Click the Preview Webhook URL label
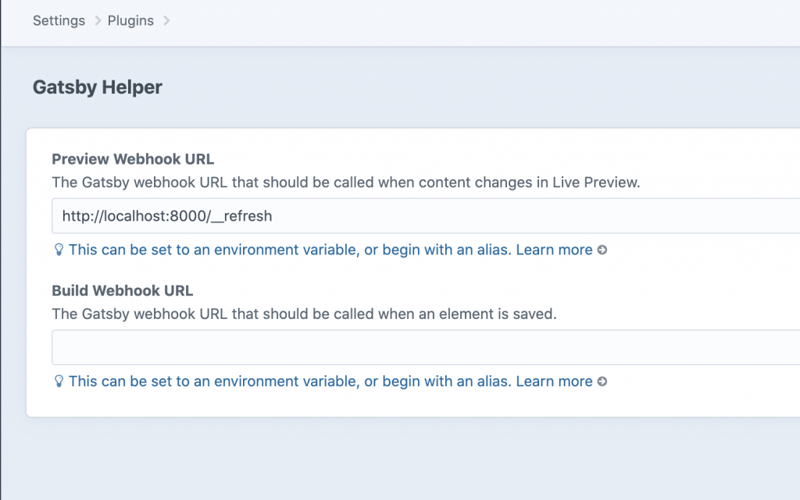The width and height of the screenshot is (800, 500). (x=132, y=159)
